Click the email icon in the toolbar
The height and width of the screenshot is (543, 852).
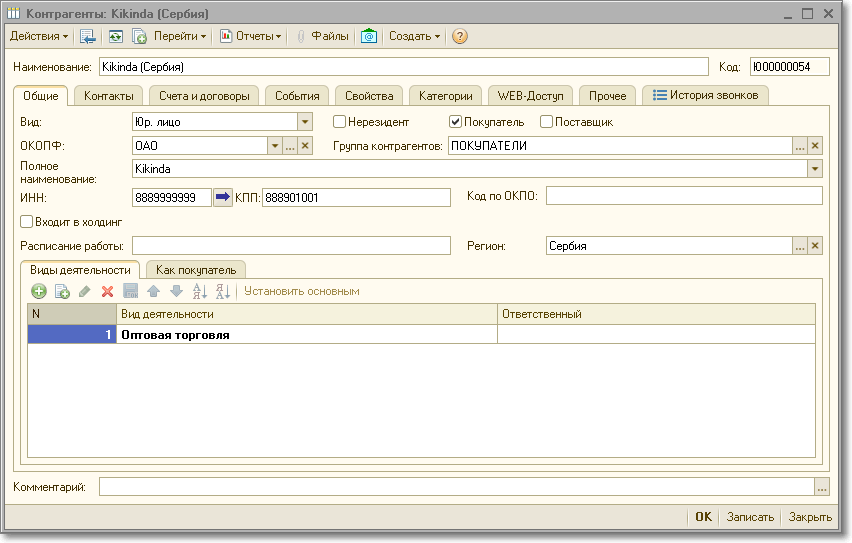[x=369, y=36]
